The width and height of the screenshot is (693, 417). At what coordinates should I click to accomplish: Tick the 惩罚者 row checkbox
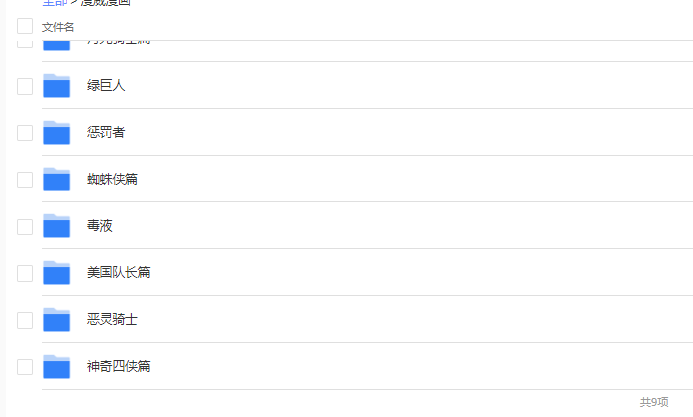tap(25, 133)
